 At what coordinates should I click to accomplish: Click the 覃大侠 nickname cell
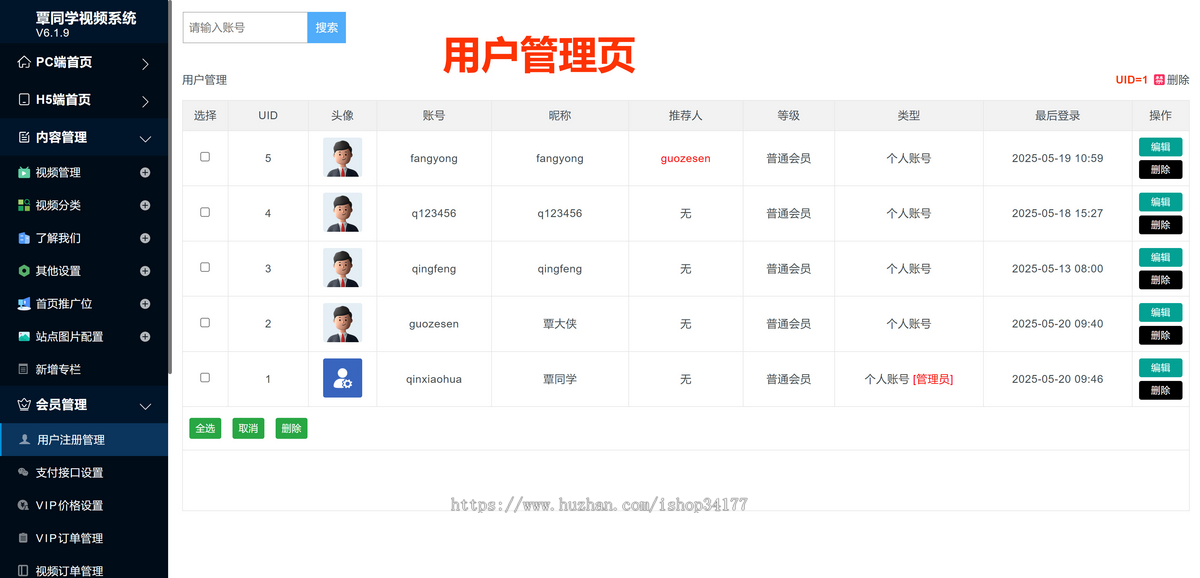coord(559,324)
